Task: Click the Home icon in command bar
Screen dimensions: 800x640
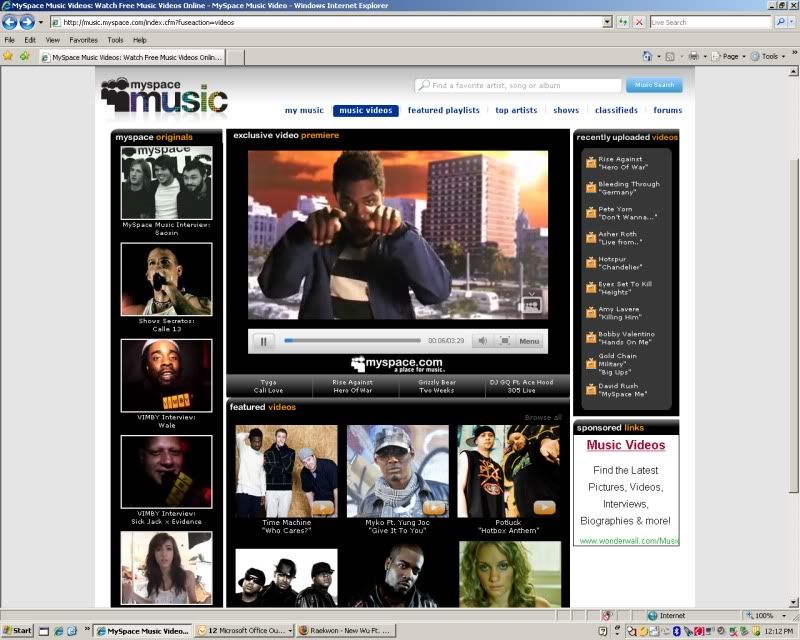Action: click(x=647, y=56)
